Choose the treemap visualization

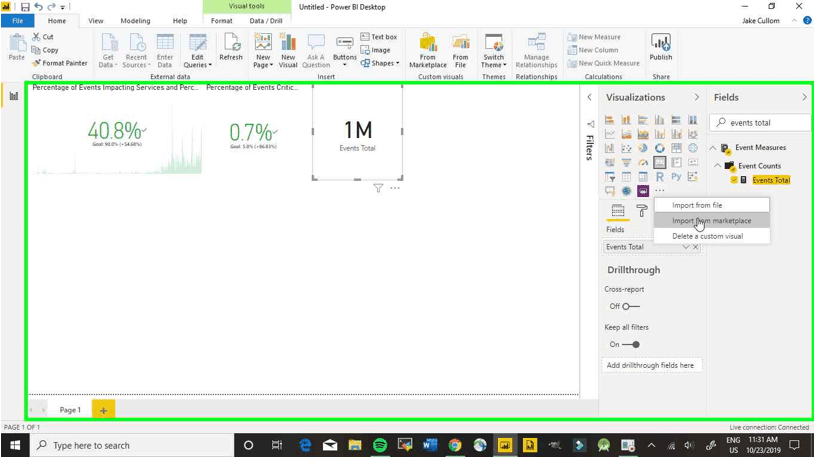pyautogui.click(x=676, y=148)
